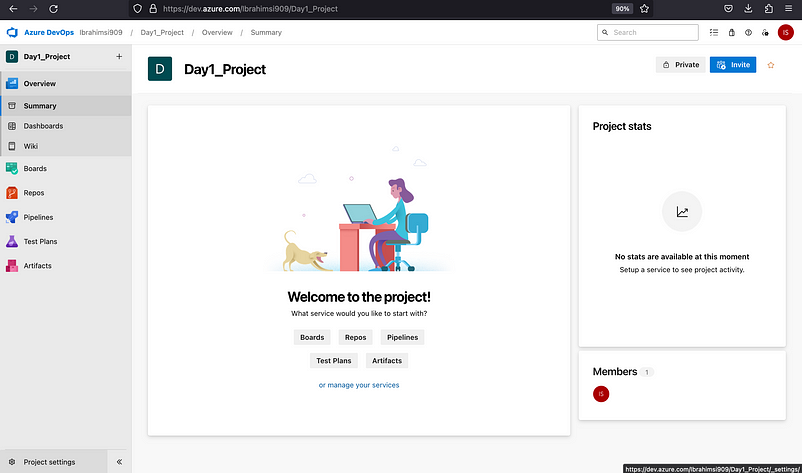802x473 pixels.
Task: Start with the Artifacts service button
Action: point(387,361)
